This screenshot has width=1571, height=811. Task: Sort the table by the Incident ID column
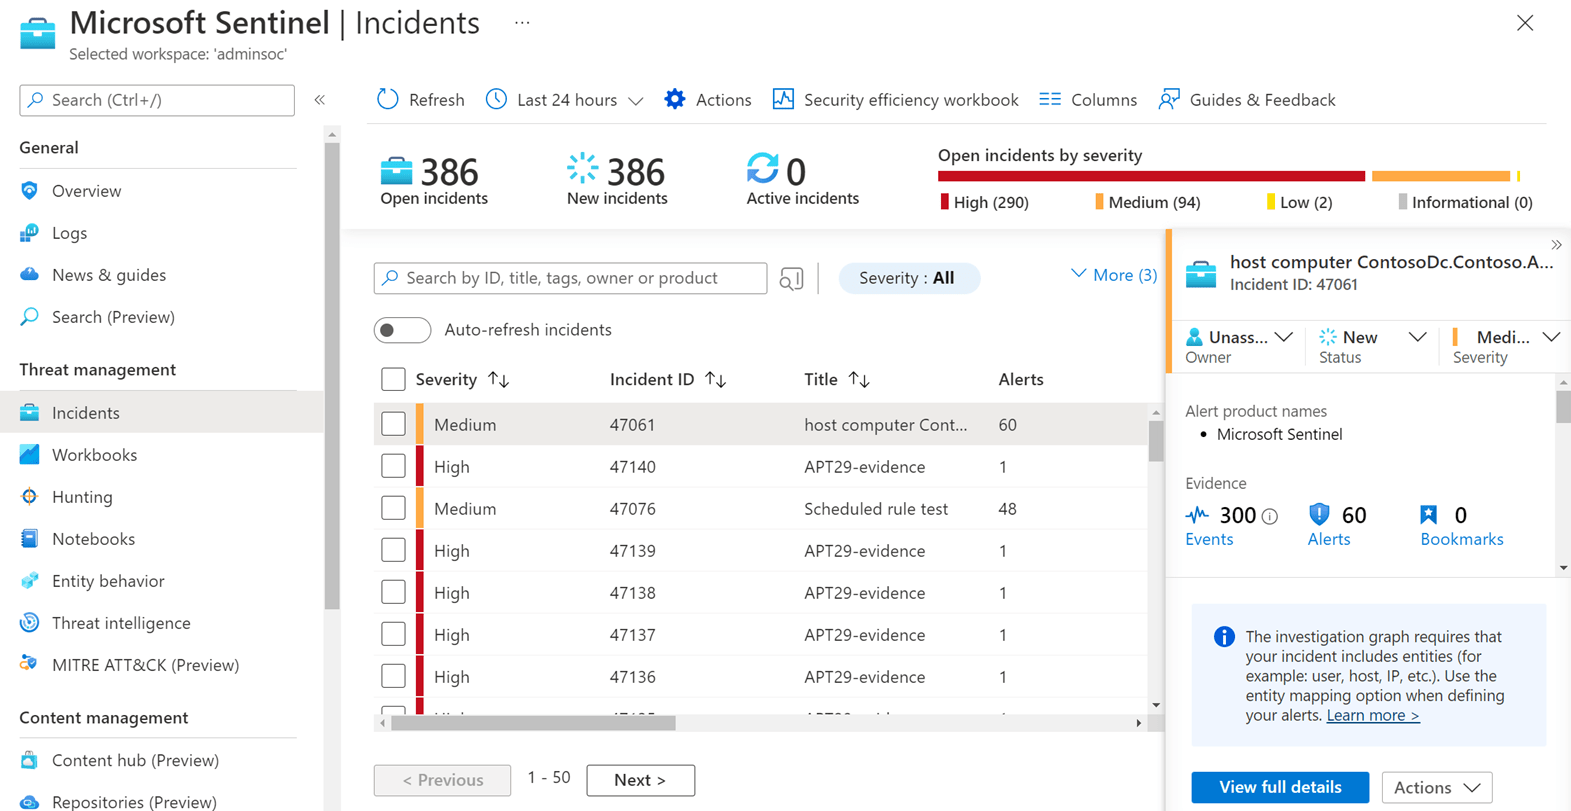(668, 380)
